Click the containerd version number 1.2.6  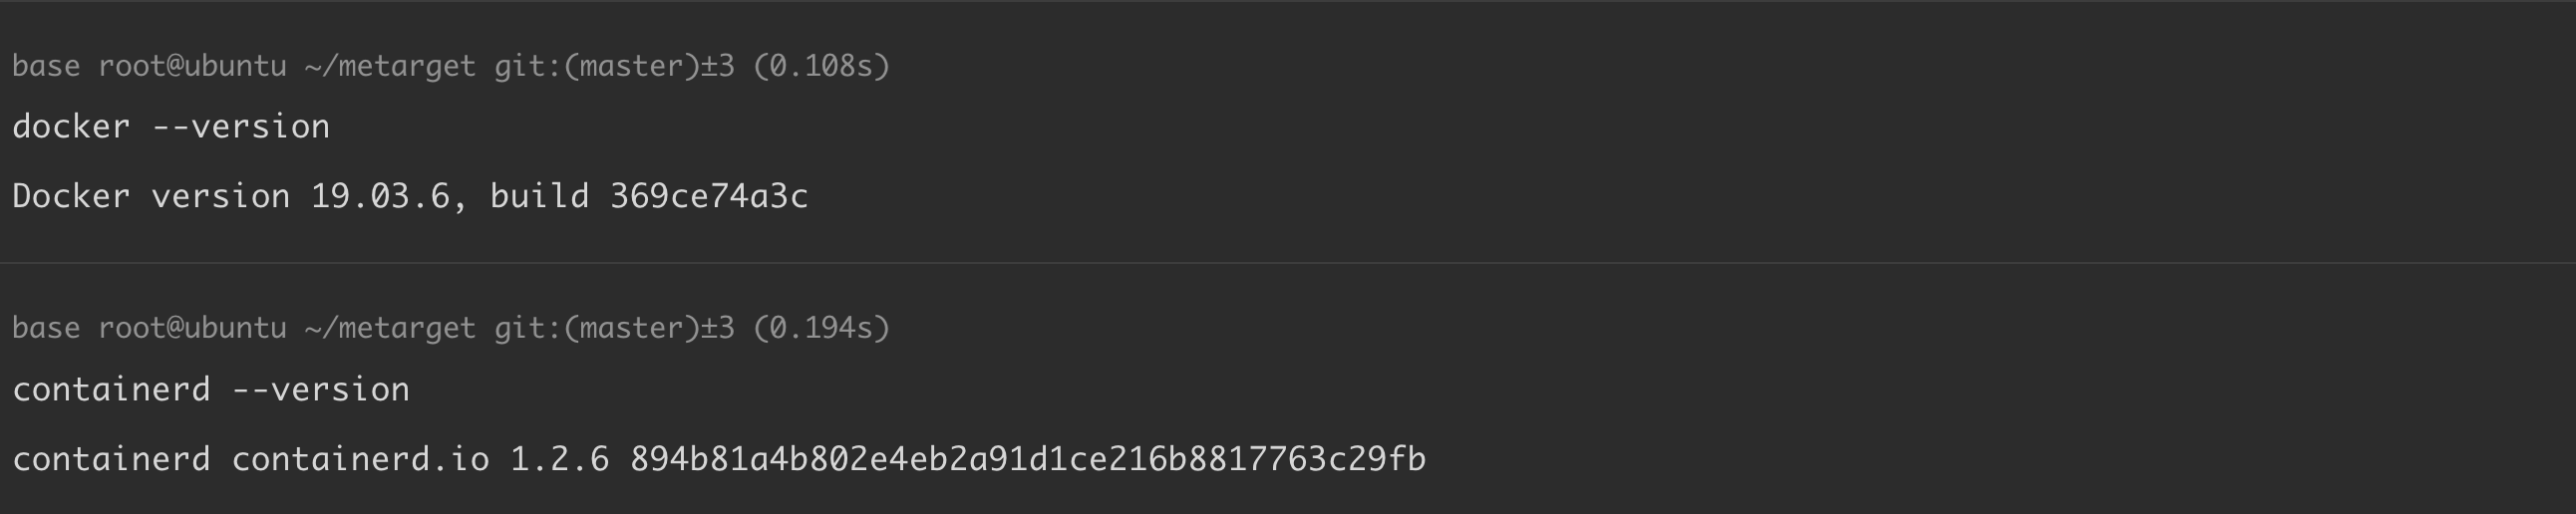(x=559, y=459)
